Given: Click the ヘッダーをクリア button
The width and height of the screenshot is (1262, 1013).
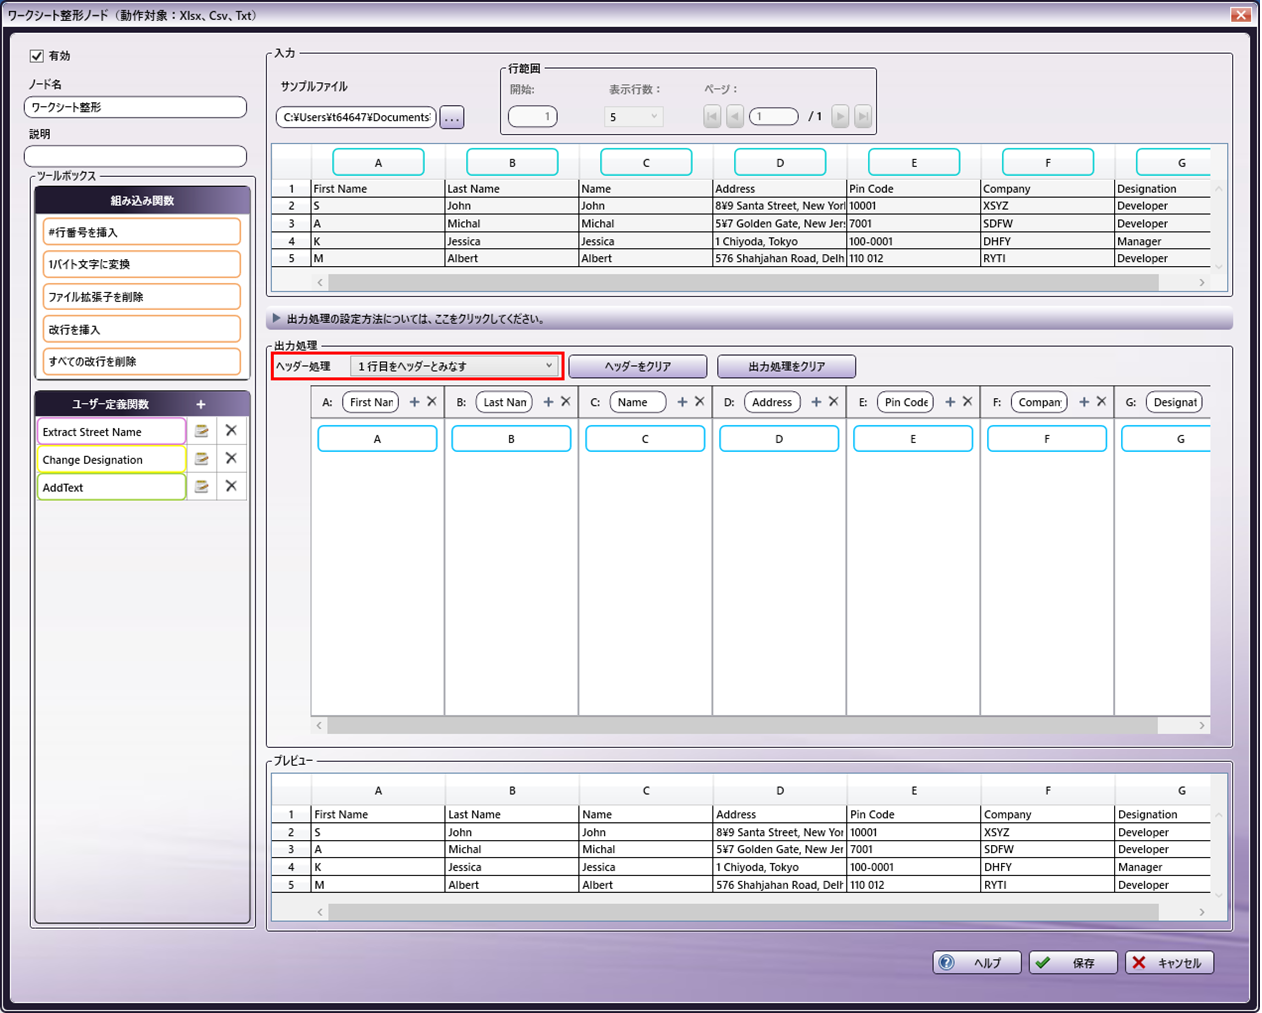Looking at the screenshot, I should [638, 367].
